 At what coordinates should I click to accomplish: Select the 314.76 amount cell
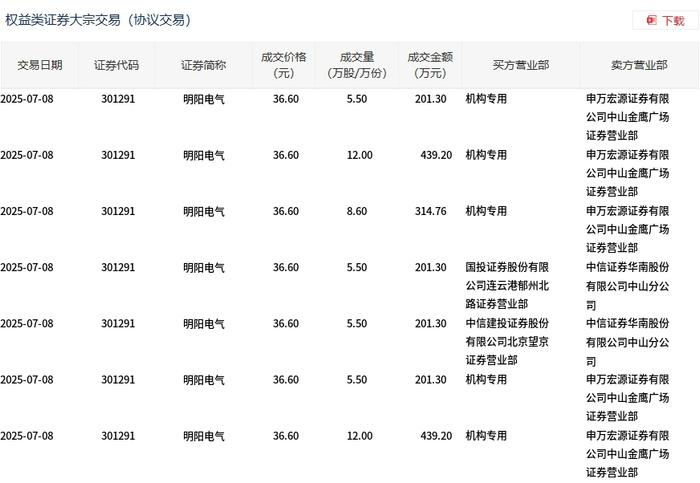(x=430, y=211)
